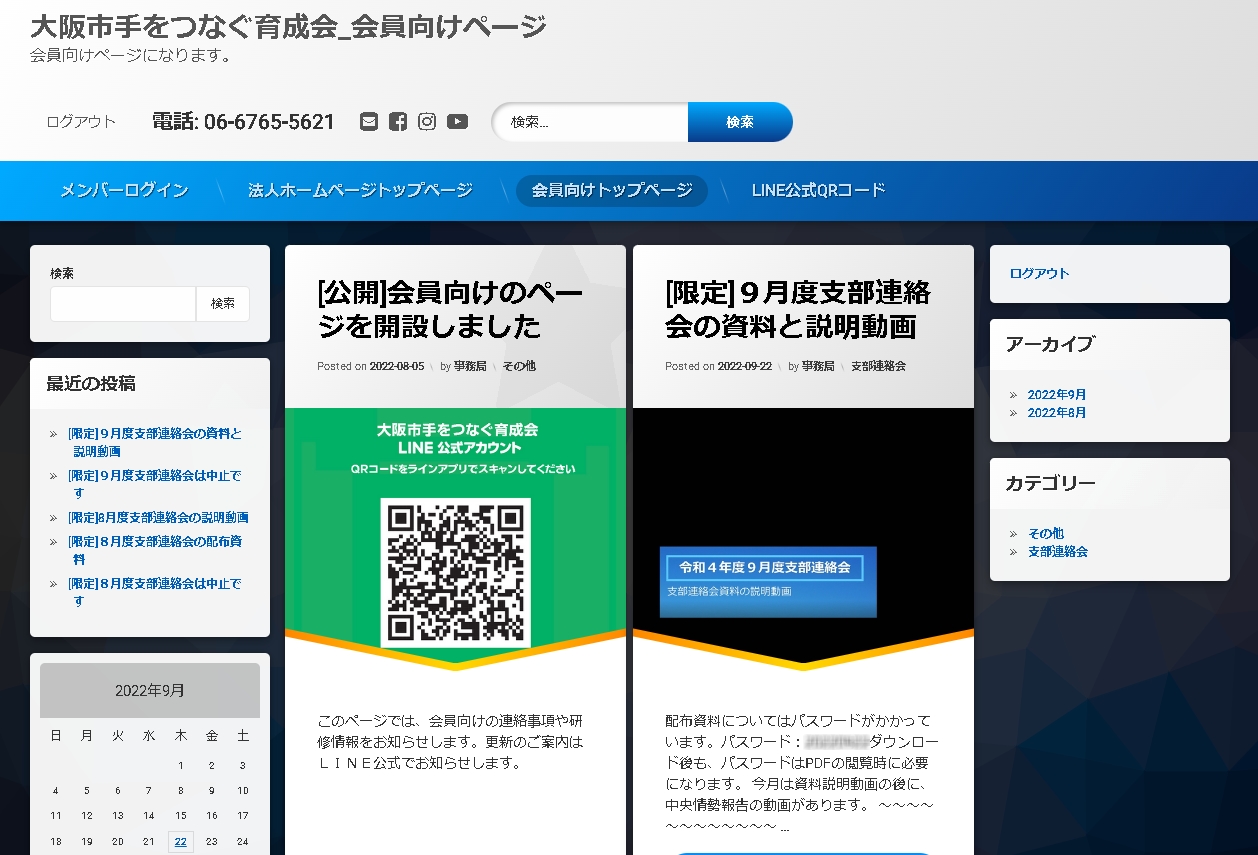Open 法人ホームページトップページ menu item

[361, 190]
